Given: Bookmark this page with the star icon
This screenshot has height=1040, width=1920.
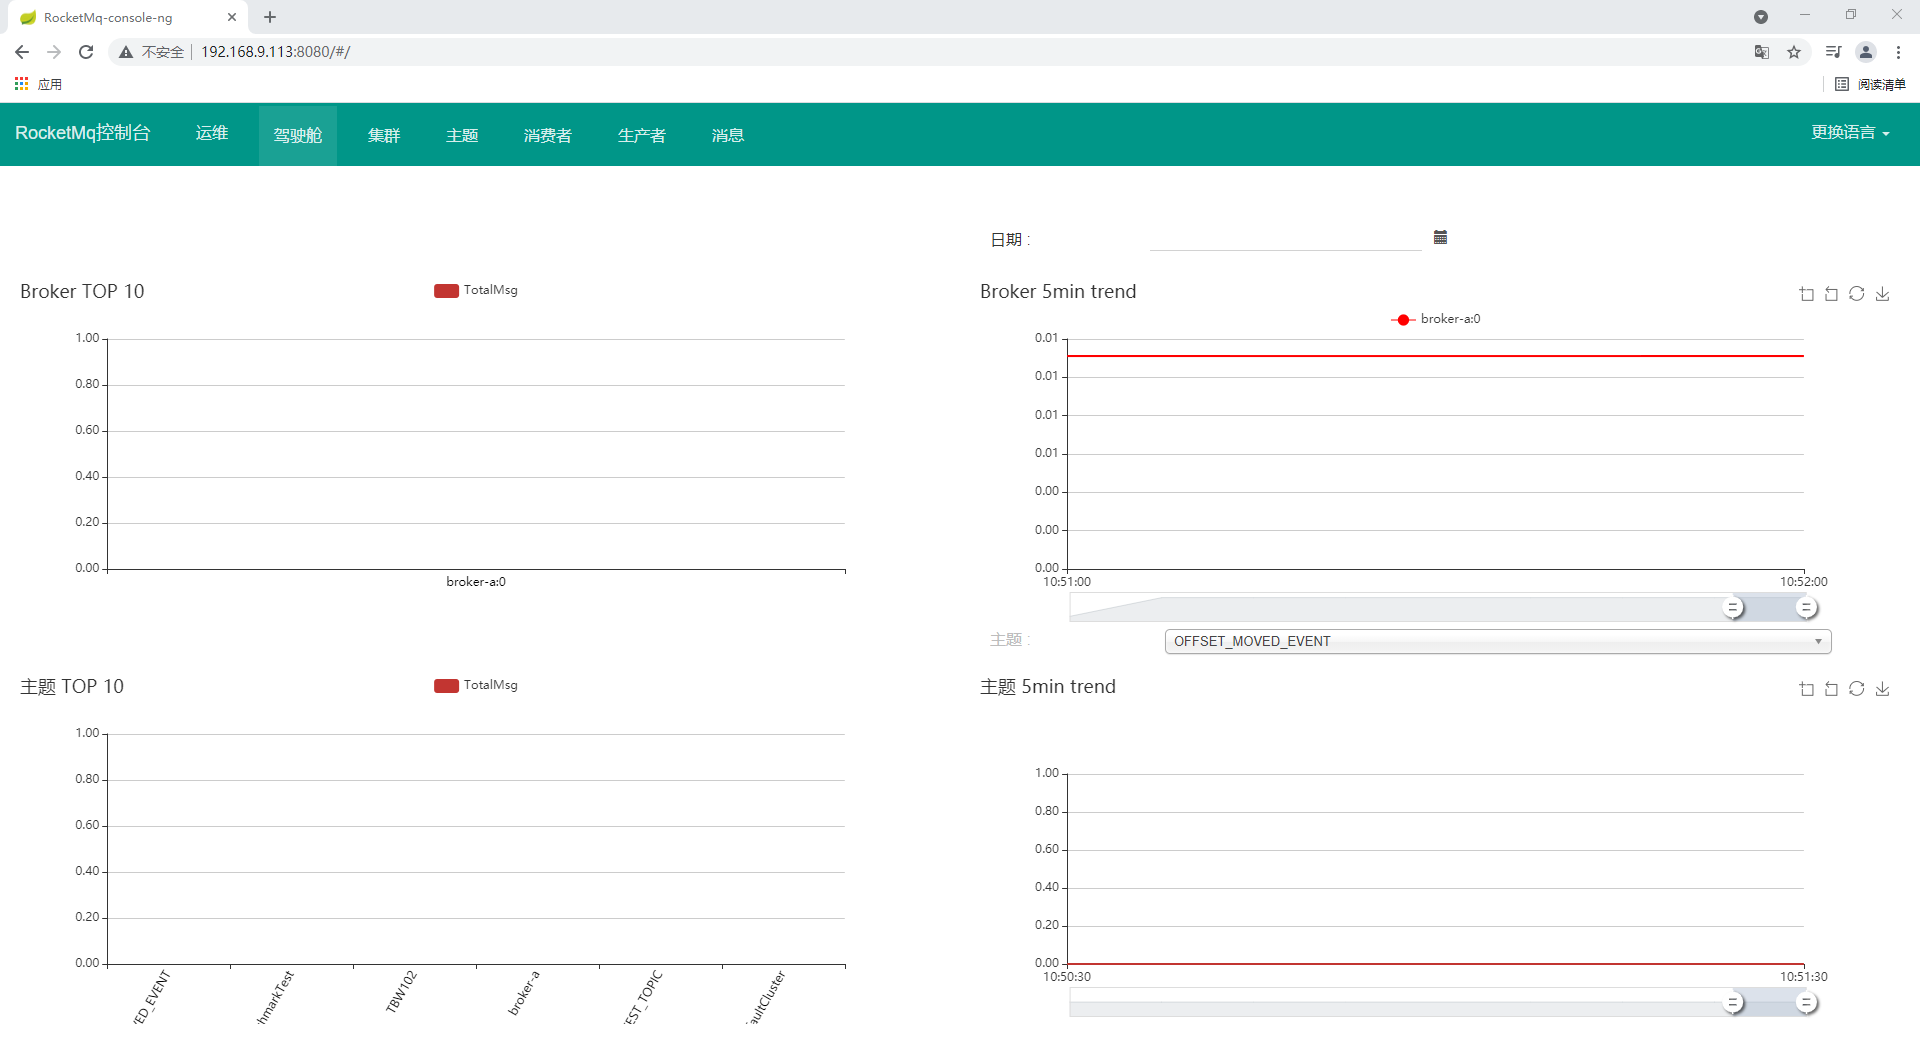Looking at the screenshot, I should [x=1794, y=52].
